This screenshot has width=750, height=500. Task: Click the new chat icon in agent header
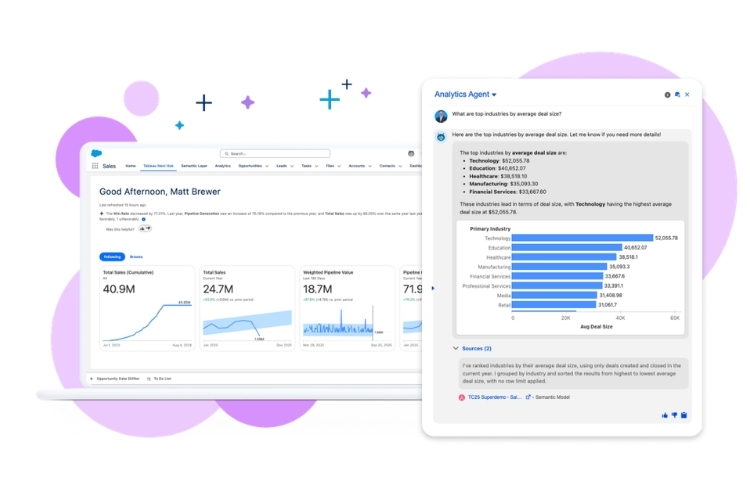coord(677,95)
